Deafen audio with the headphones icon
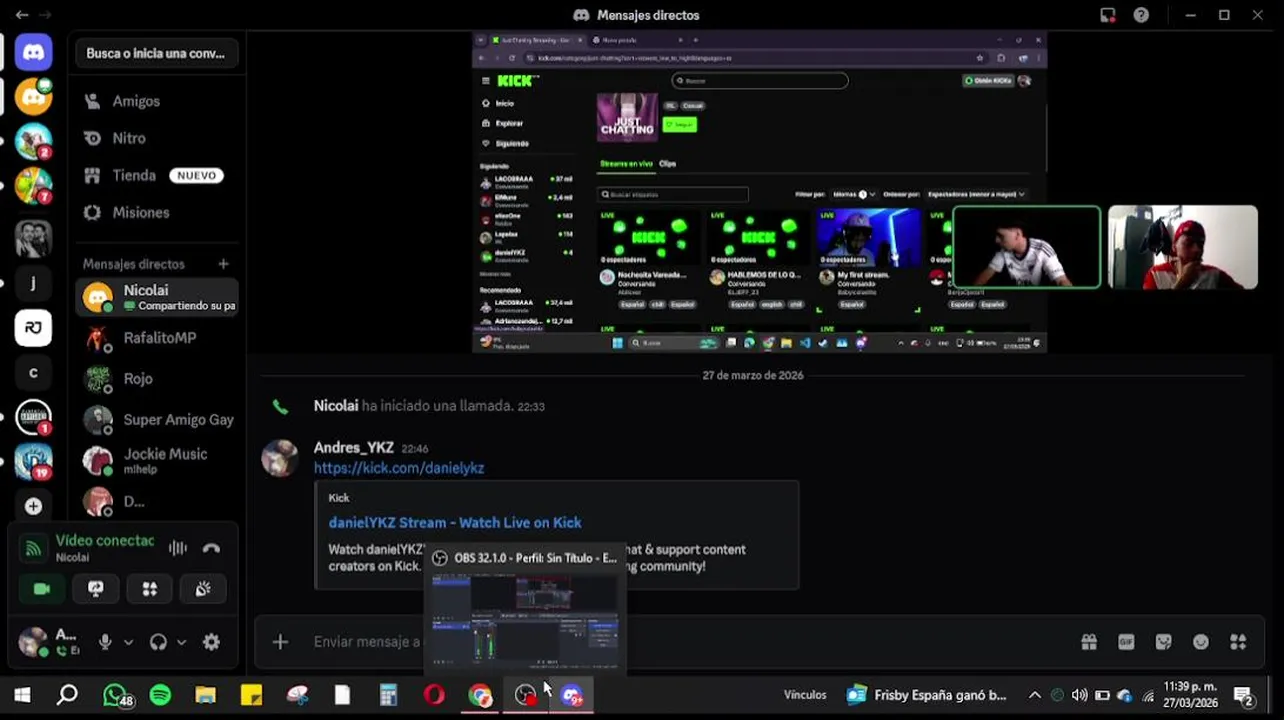The image size is (1284, 720). tap(158, 642)
